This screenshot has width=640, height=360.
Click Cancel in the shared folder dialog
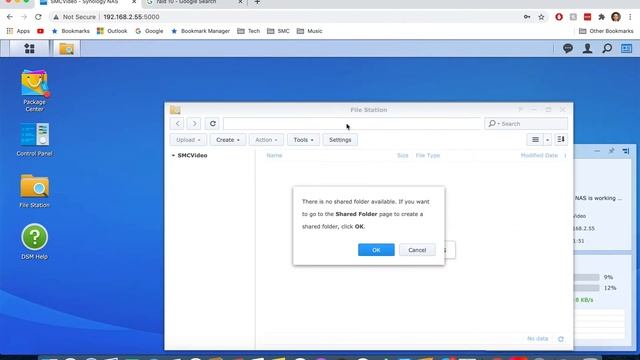click(x=417, y=250)
